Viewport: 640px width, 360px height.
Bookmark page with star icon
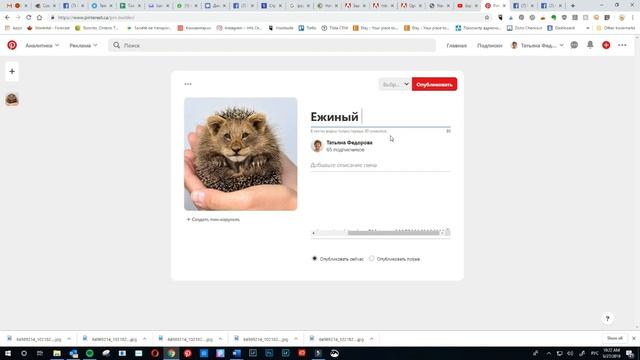(487, 18)
